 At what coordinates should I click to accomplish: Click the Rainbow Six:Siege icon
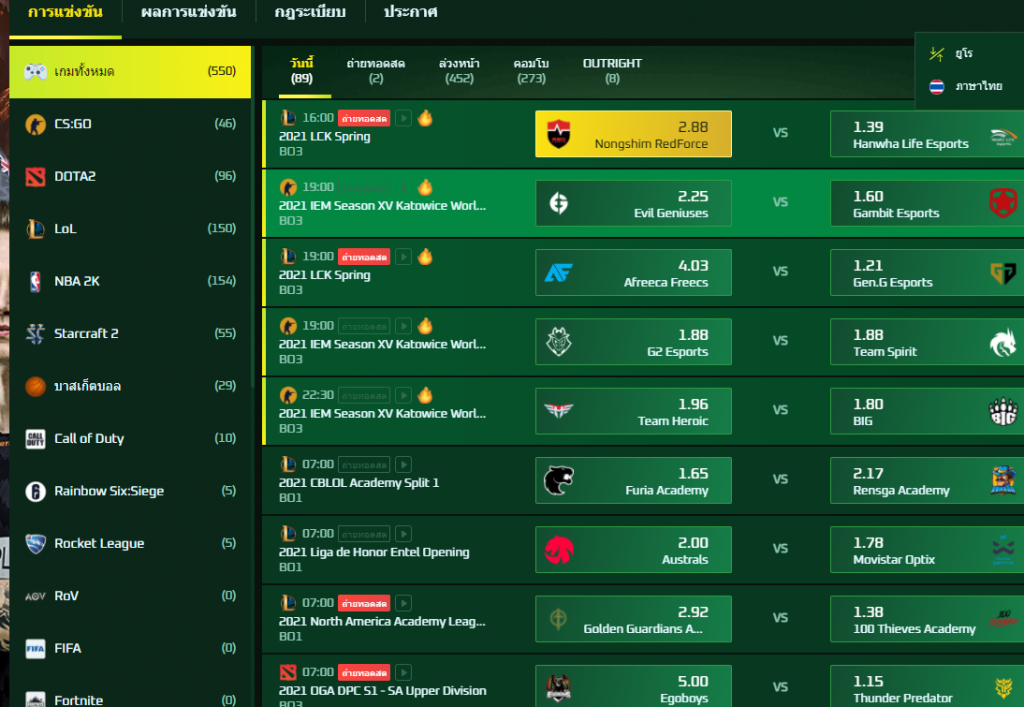point(35,491)
